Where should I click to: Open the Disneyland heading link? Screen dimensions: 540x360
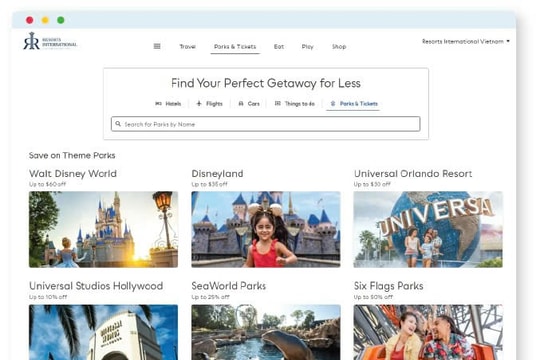click(217, 173)
